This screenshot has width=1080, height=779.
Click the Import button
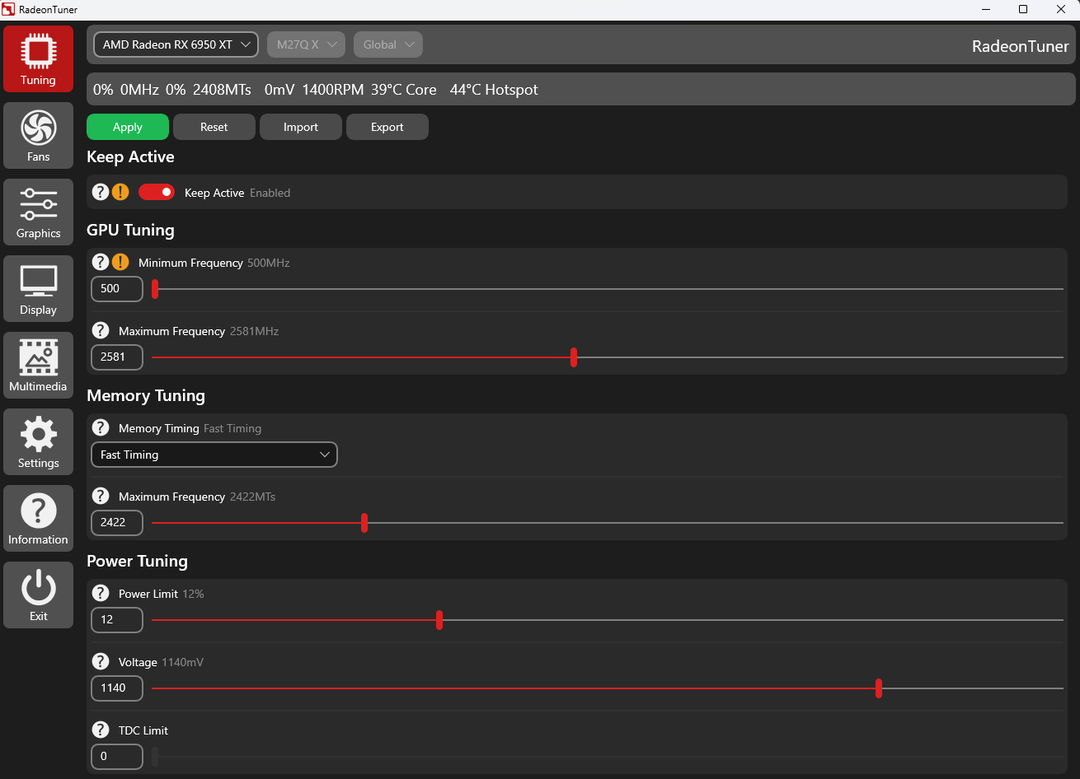(300, 127)
